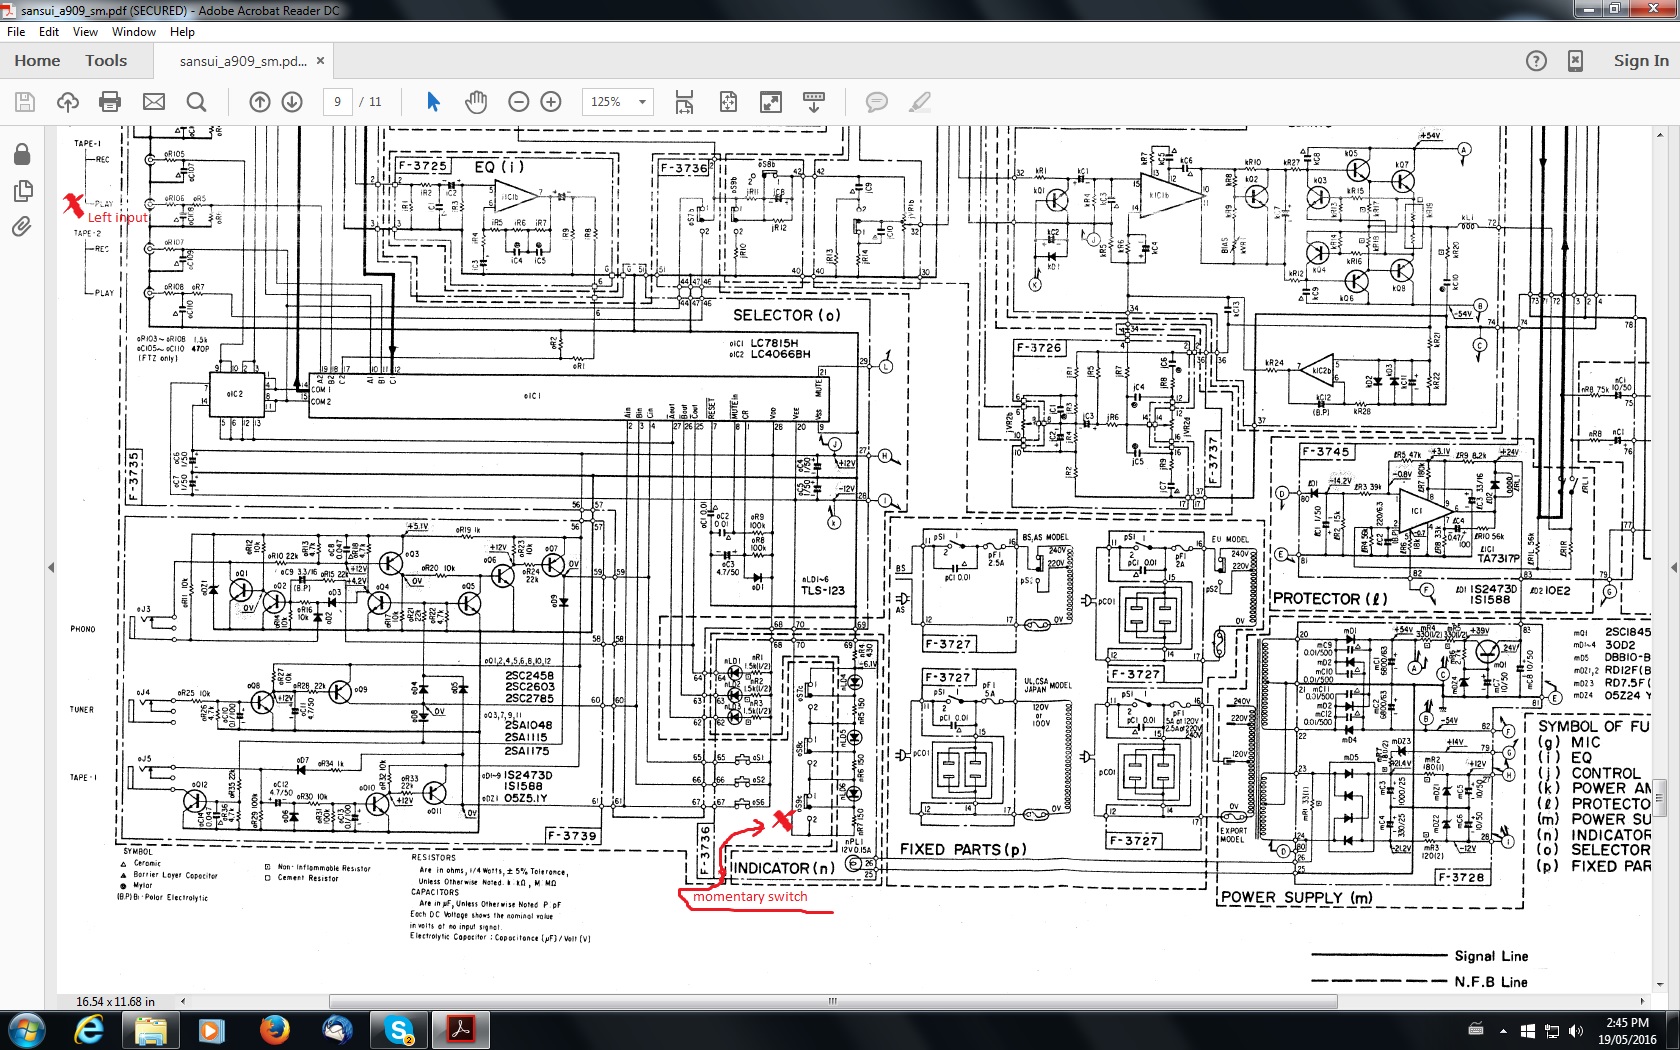
Task: Open the Help question mark icon
Action: (1536, 61)
